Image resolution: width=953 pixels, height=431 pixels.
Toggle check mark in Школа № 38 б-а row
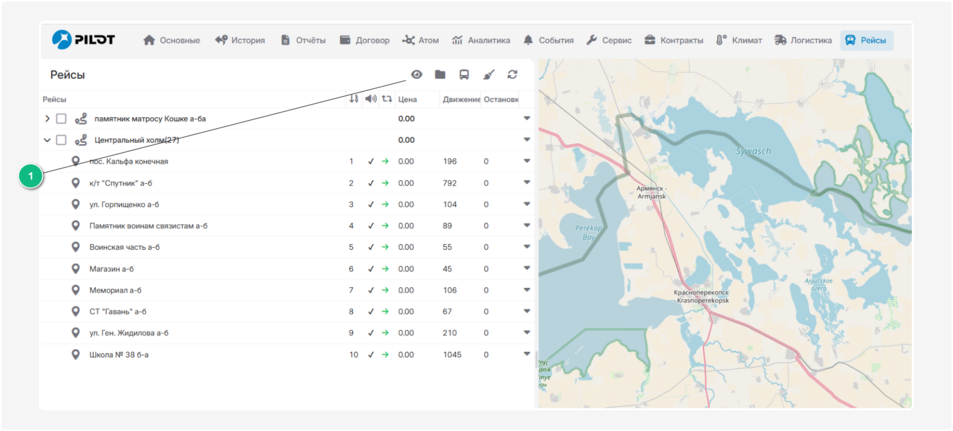(x=371, y=354)
